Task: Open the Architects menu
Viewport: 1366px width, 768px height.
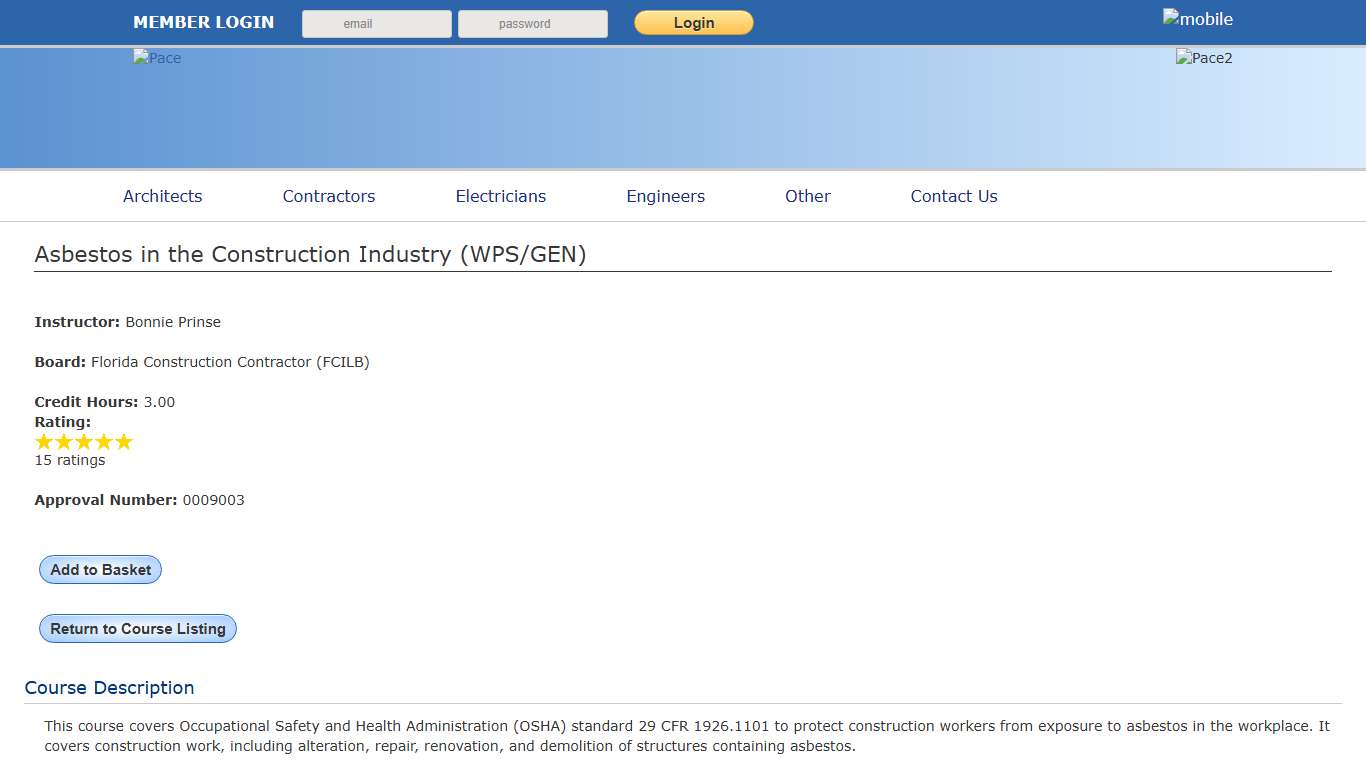Action: tap(162, 196)
